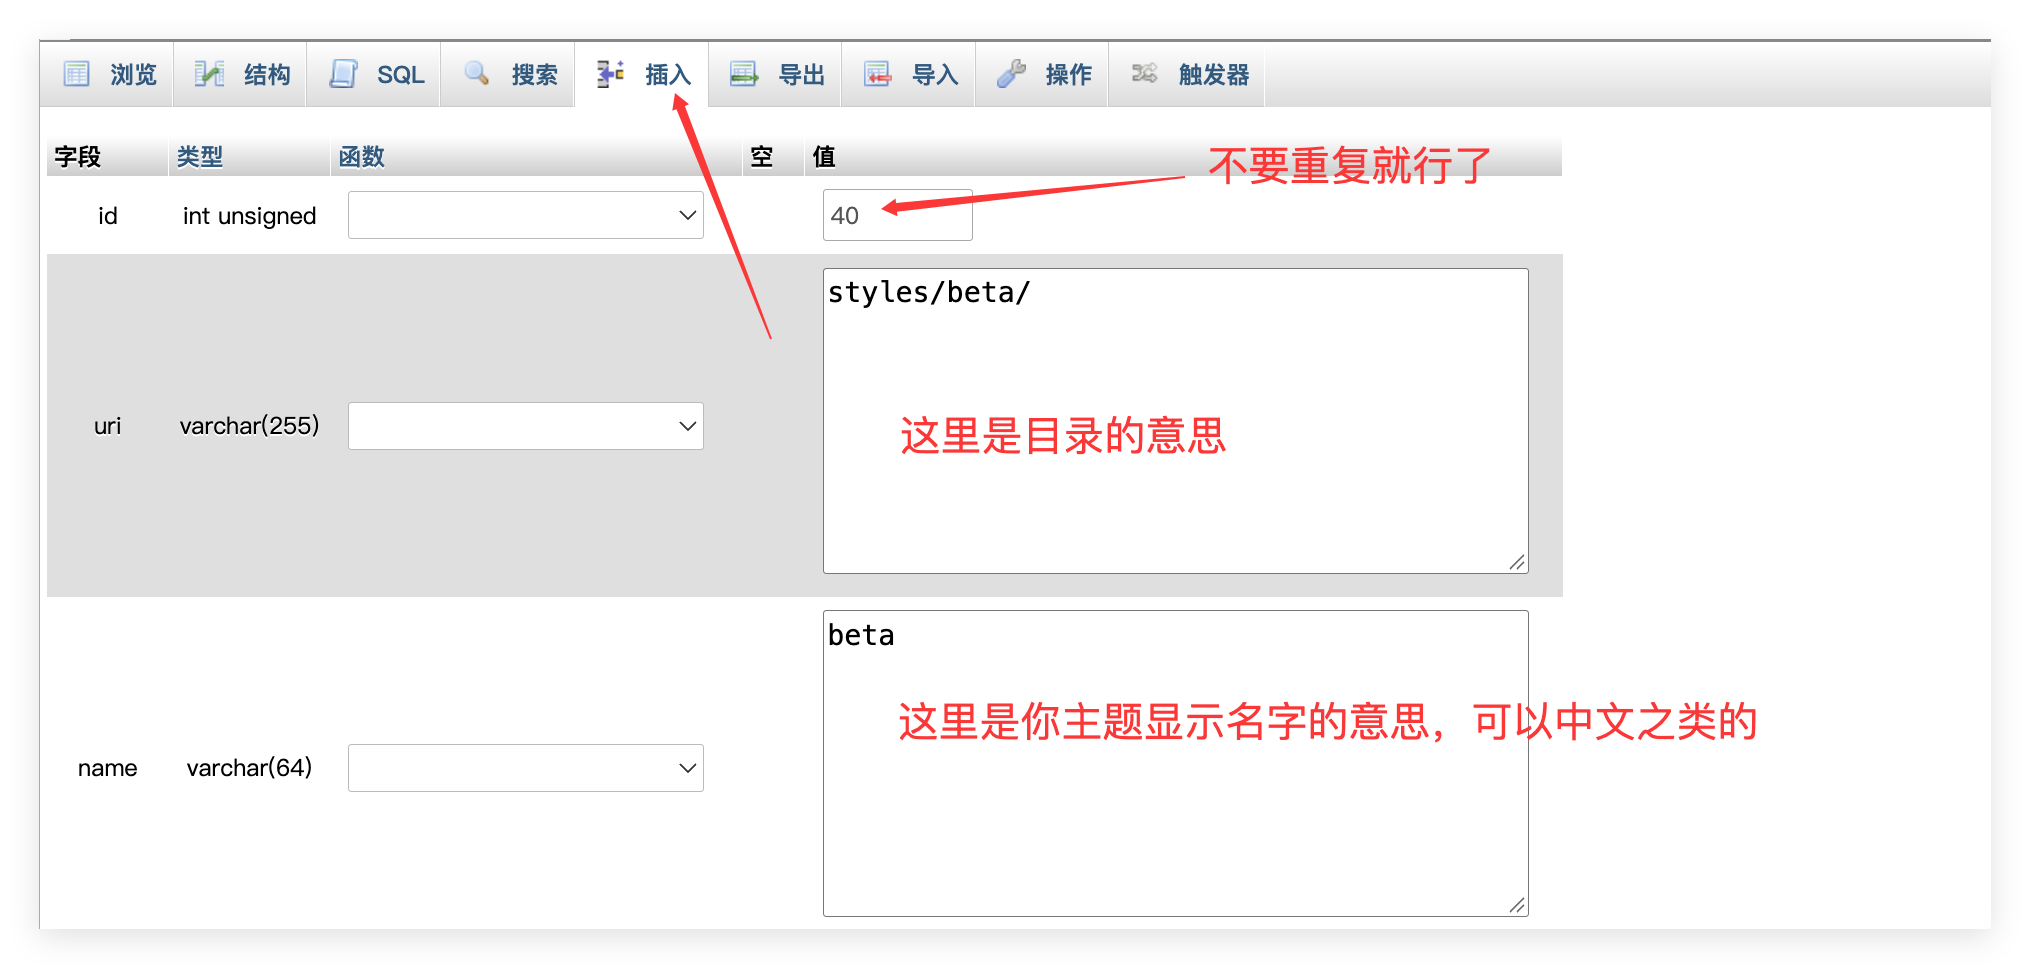Click the 'id' field name
Image resolution: width=2030 pixels, height=968 pixels.
(x=107, y=216)
